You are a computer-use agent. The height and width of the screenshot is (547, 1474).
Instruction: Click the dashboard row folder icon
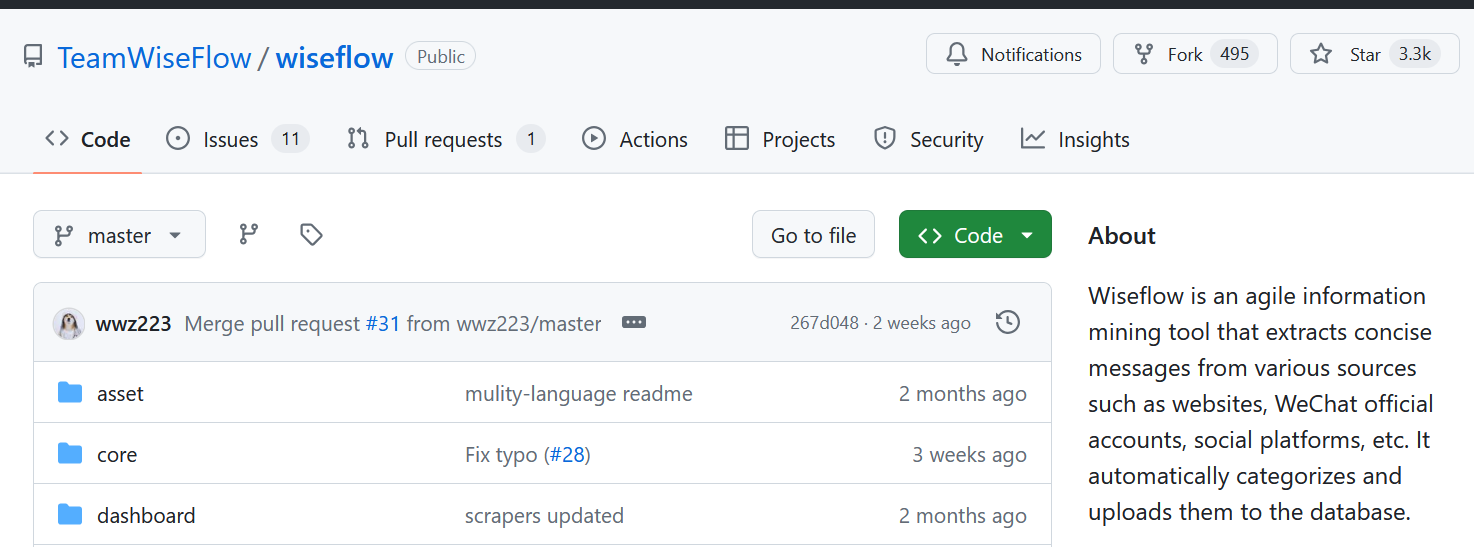[x=70, y=514]
